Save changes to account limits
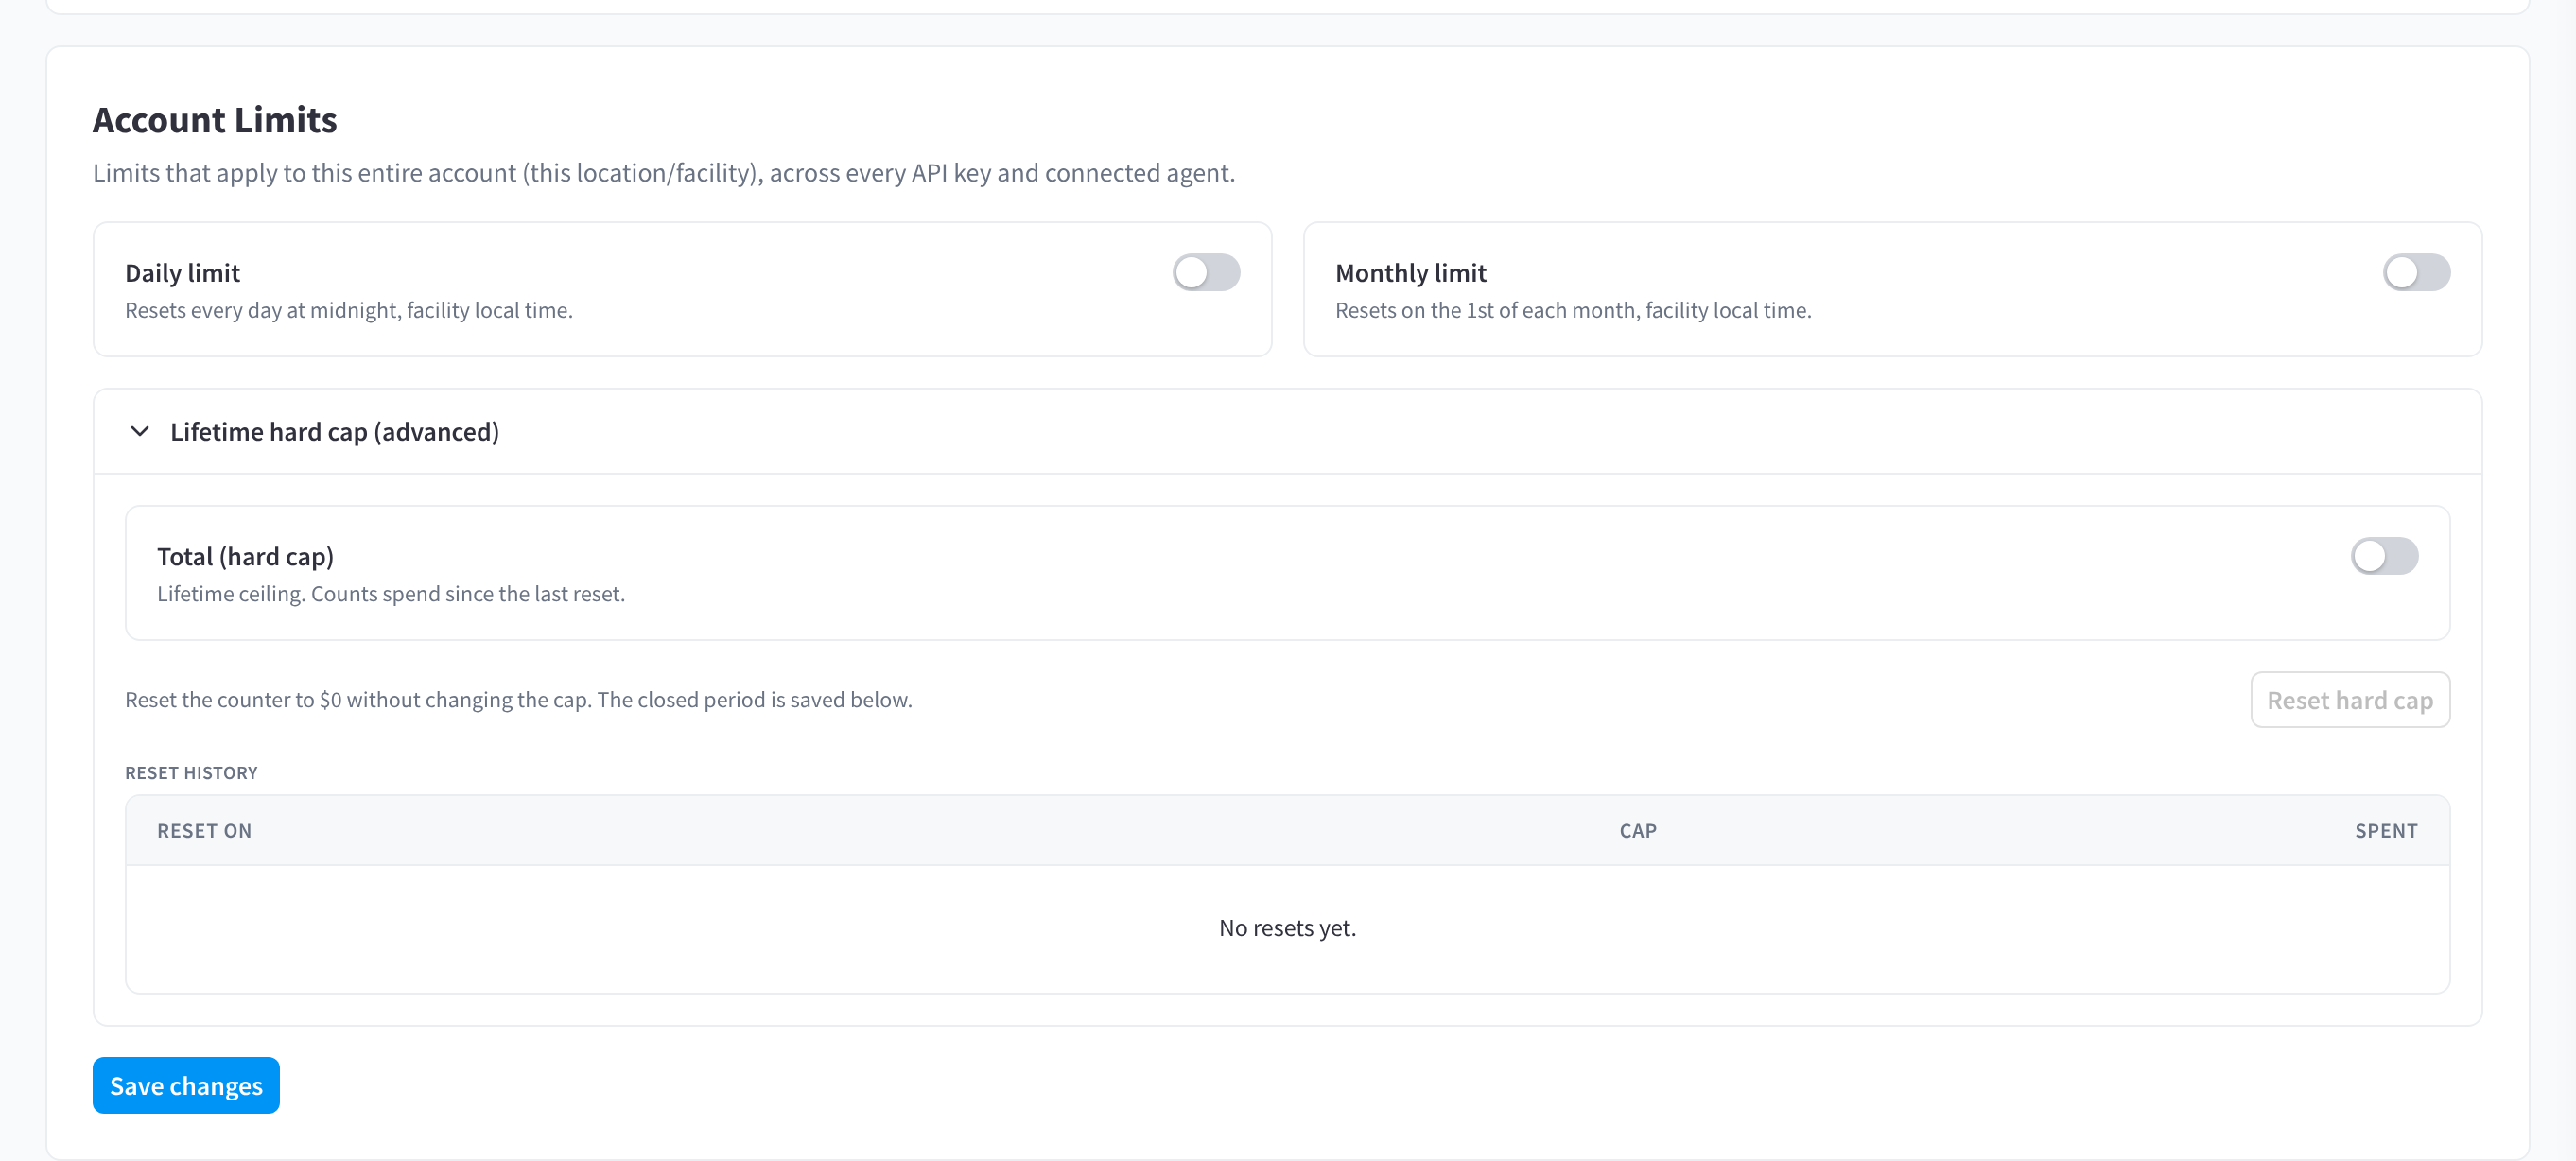2576x1161 pixels. coord(186,1085)
